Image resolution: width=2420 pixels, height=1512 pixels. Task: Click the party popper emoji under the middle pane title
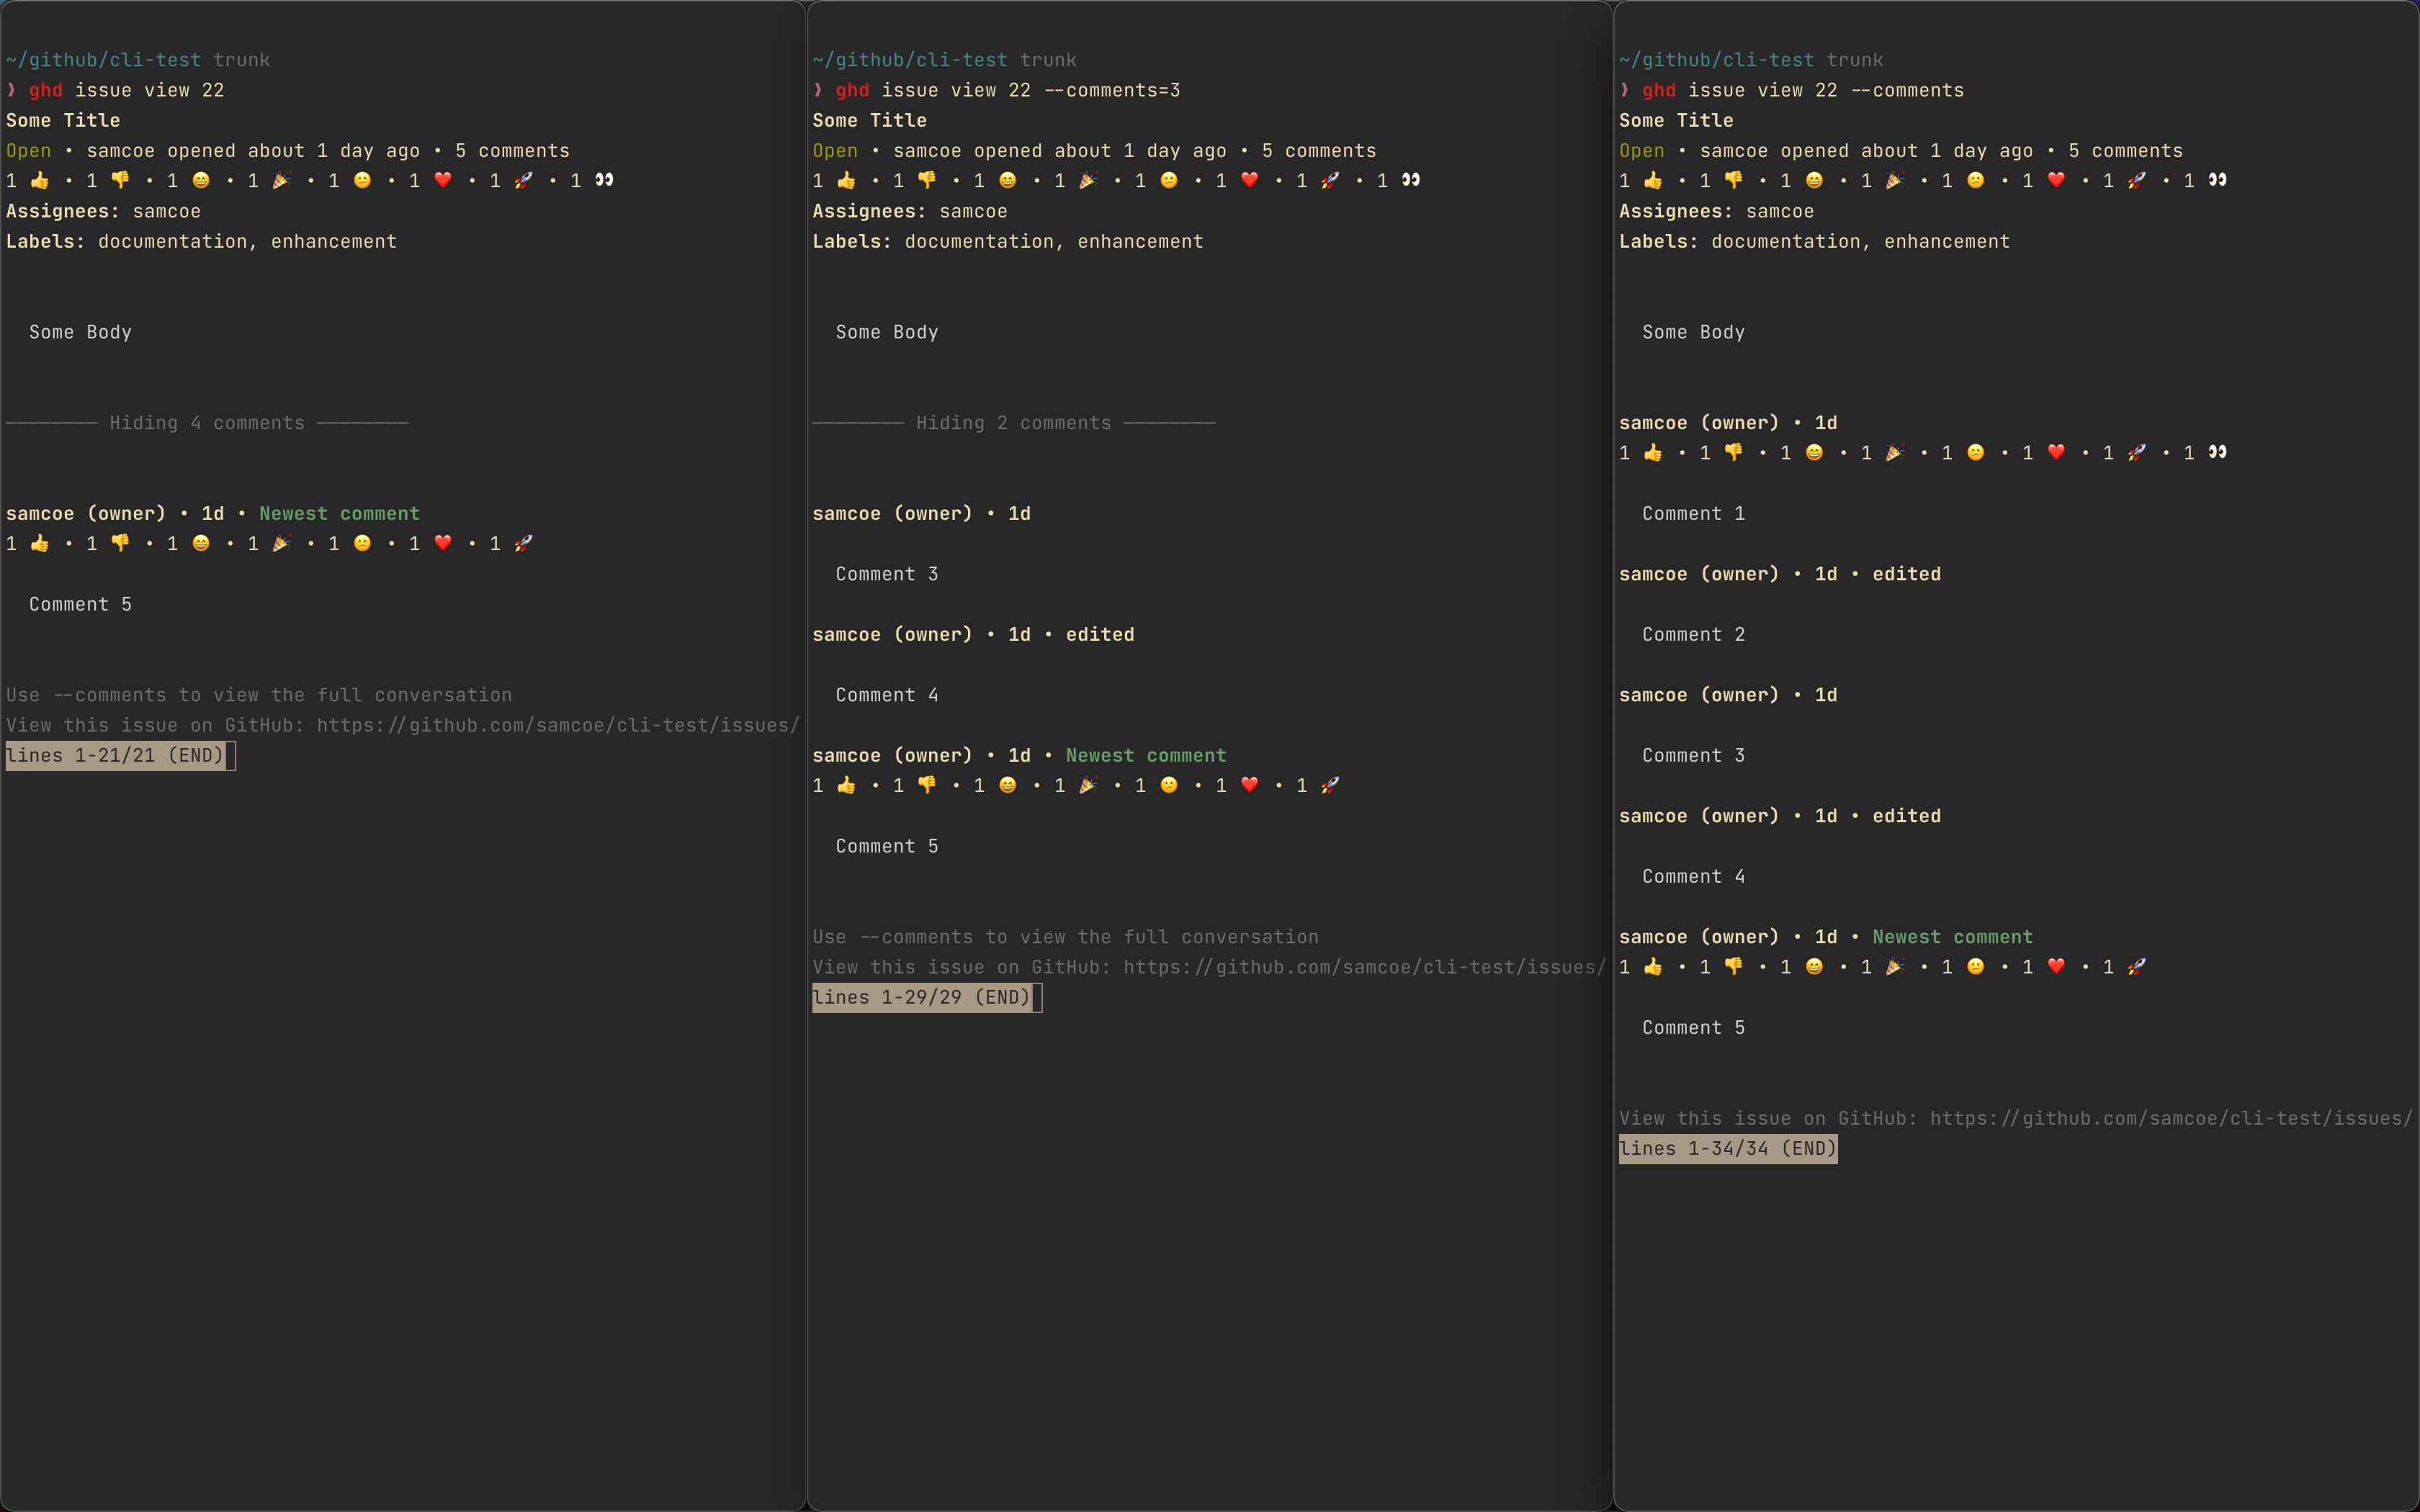(x=1088, y=180)
